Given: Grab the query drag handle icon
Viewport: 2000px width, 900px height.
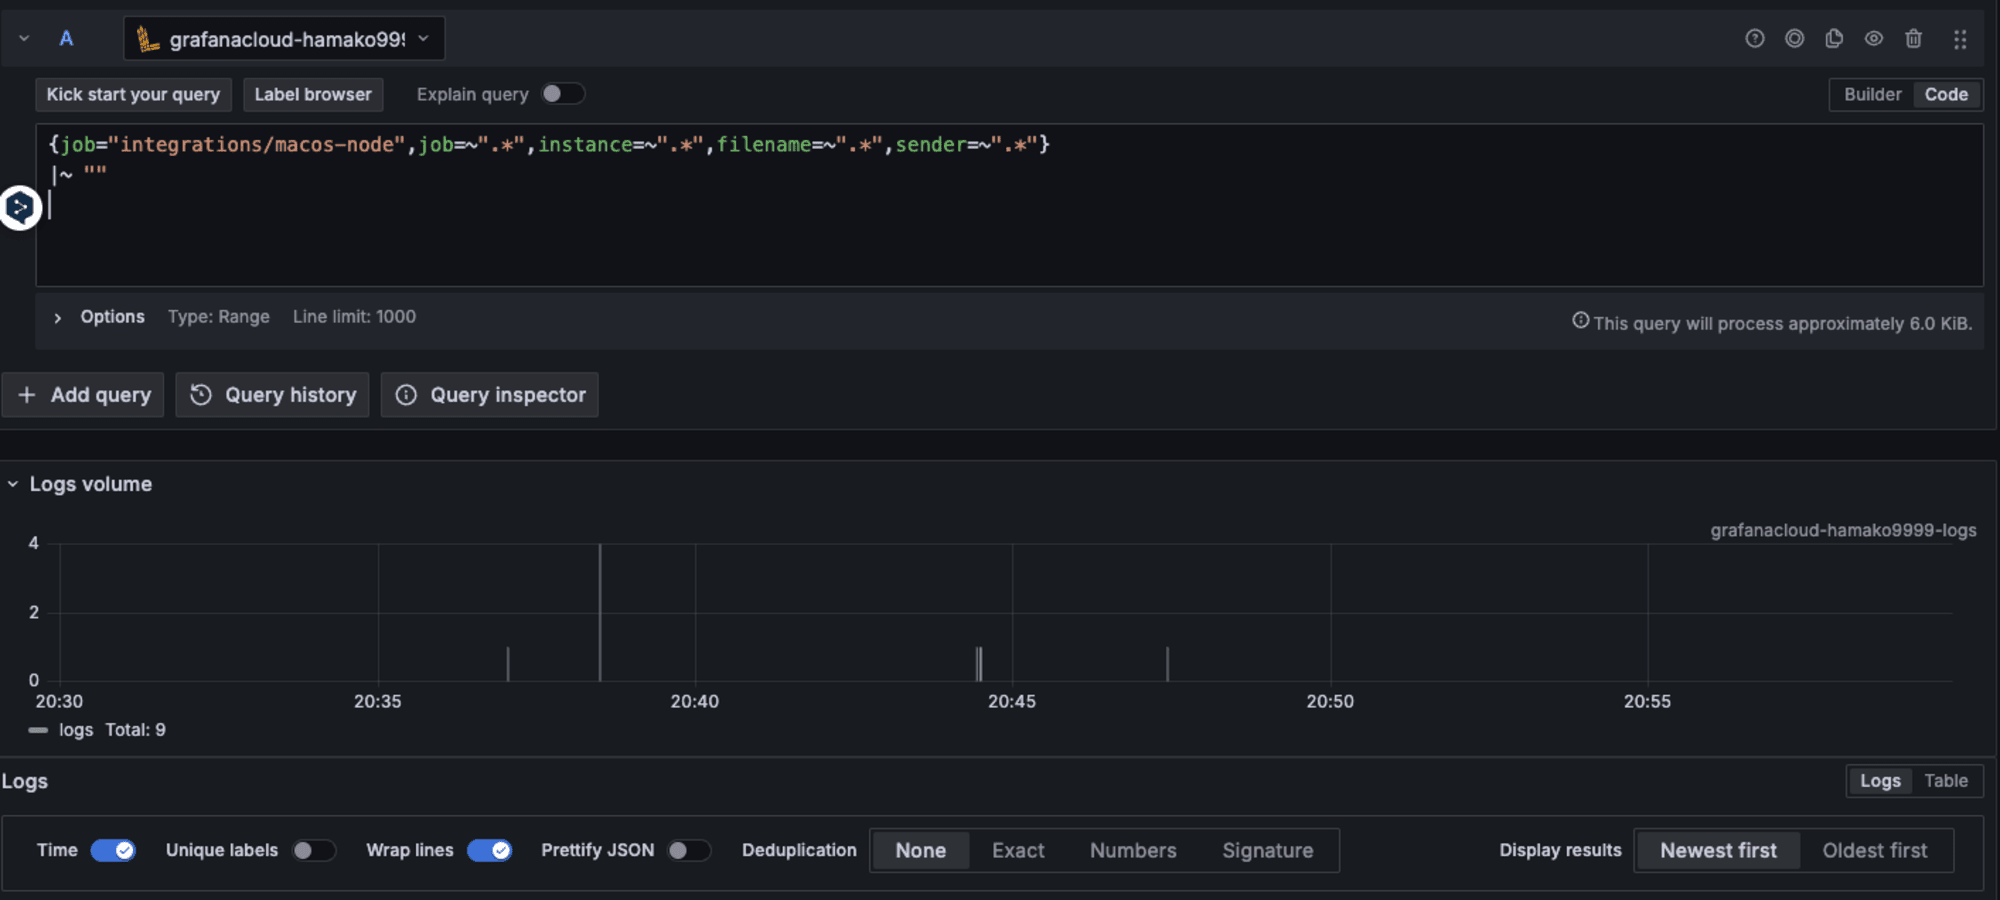Looking at the screenshot, I should pyautogui.click(x=1960, y=39).
